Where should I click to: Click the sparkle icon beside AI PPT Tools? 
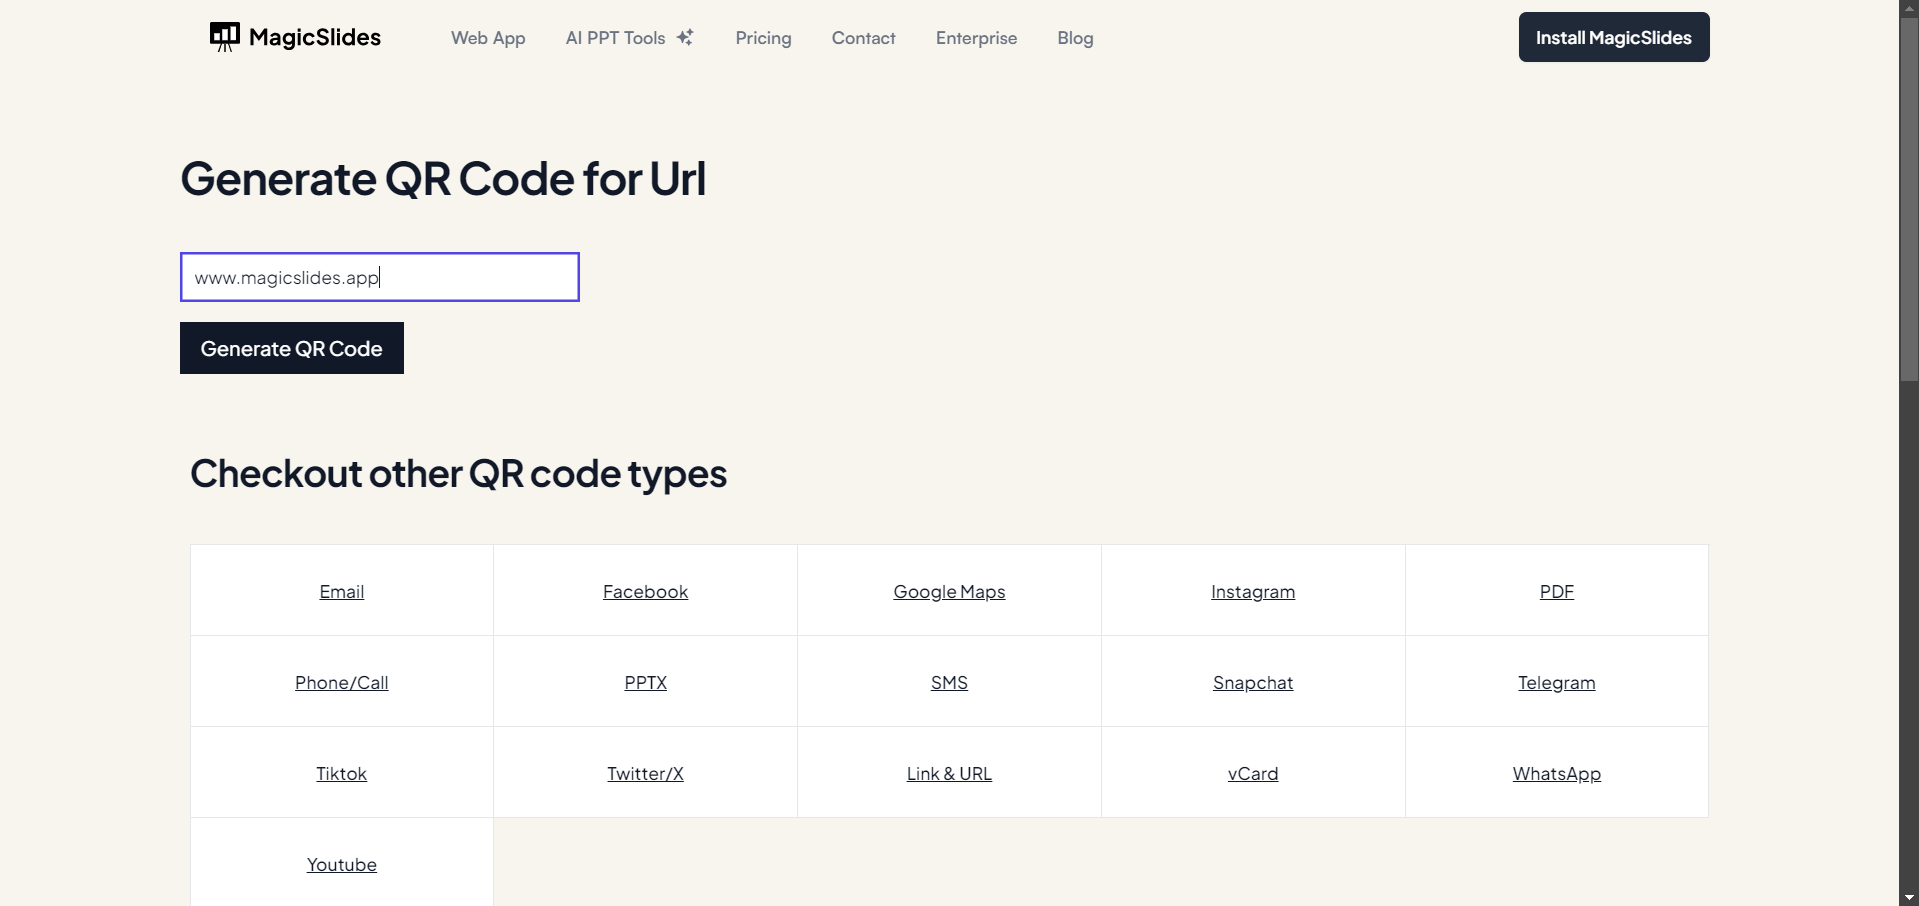[685, 37]
